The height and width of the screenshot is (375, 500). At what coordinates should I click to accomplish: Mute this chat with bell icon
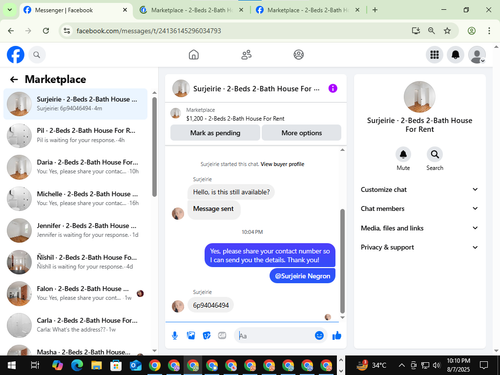coord(403,154)
